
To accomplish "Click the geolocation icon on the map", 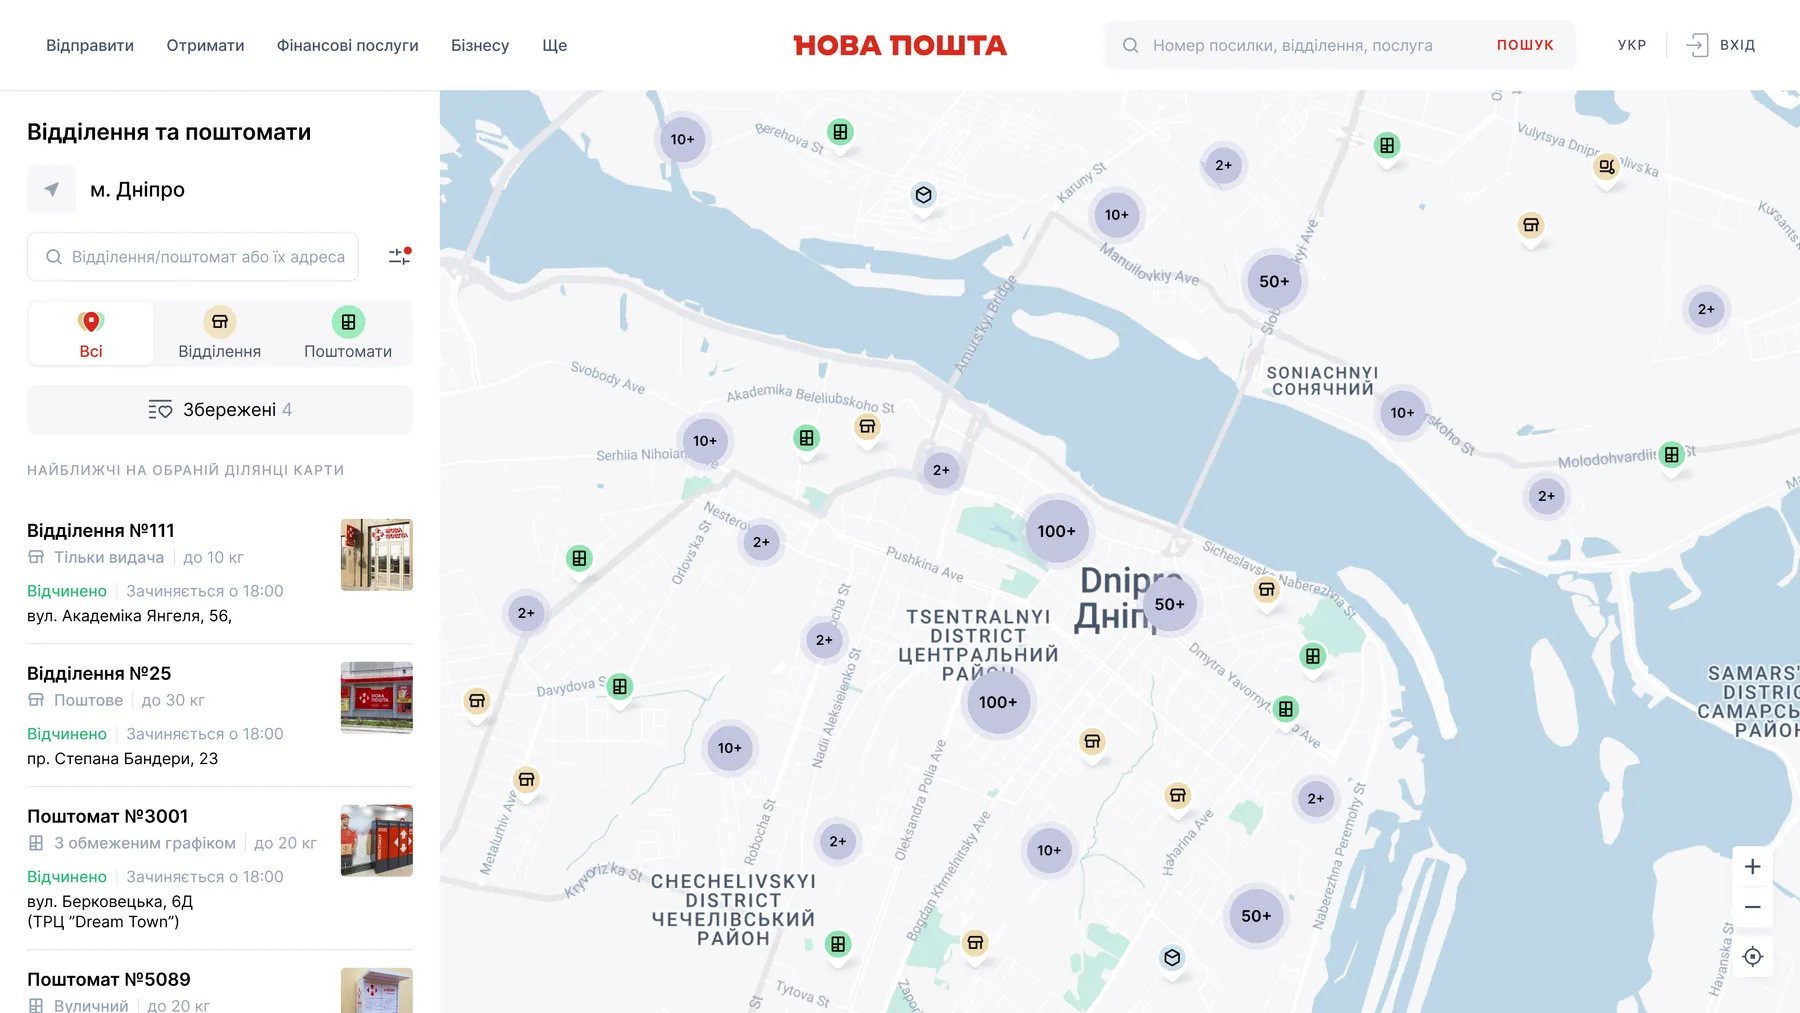I will pos(1752,956).
